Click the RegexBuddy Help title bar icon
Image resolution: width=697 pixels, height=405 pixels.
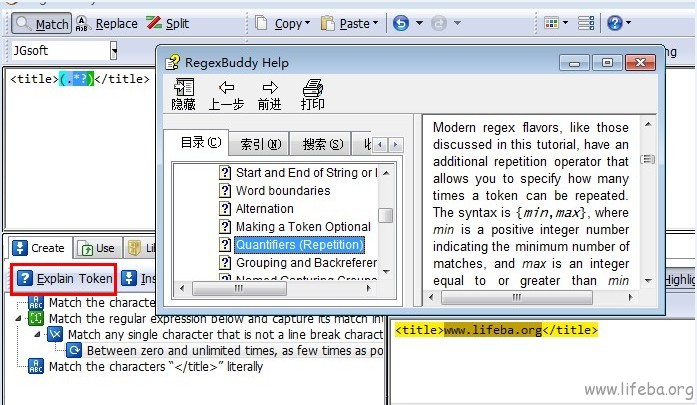[x=172, y=63]
